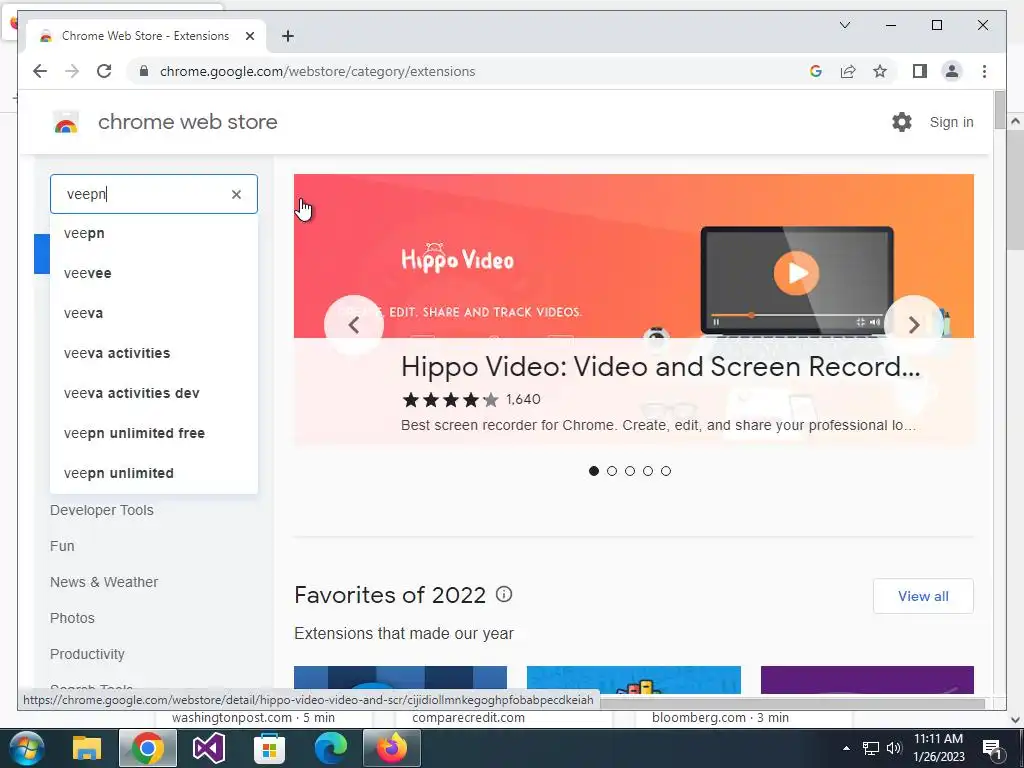The height and width of the screenshot is (768, 1024).
Task: Show next banner with right chevron
Action: (x=914, y=325)
